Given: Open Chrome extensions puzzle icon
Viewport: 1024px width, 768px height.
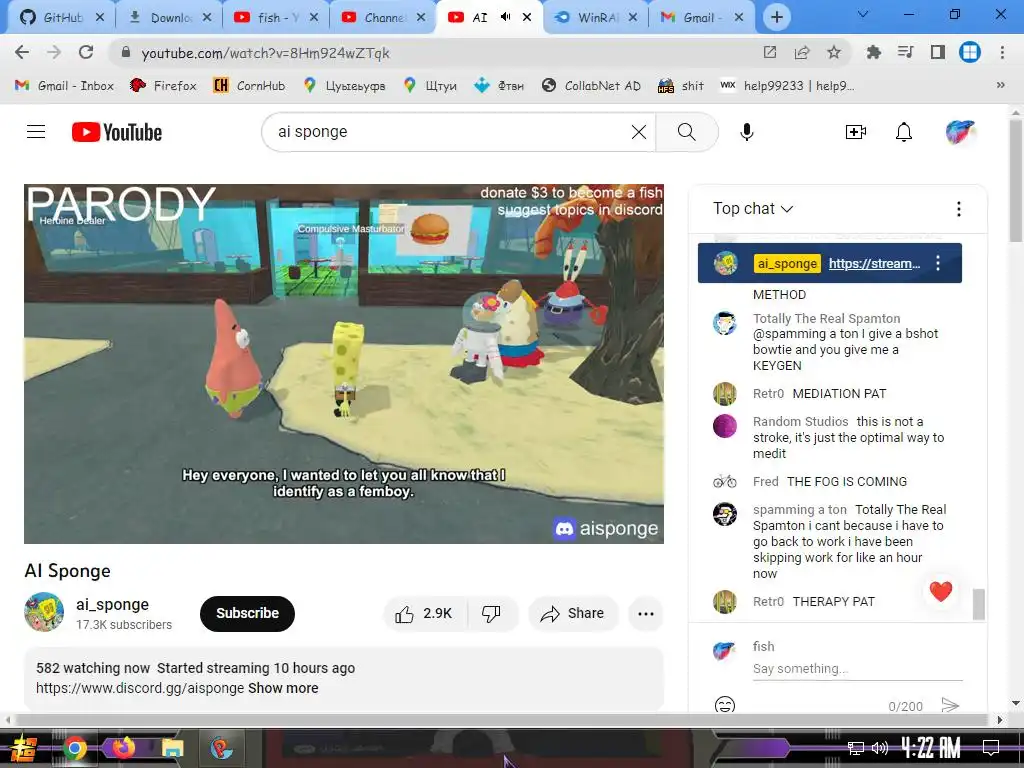Looking at the screenshot, I should (x=873, y=52).
